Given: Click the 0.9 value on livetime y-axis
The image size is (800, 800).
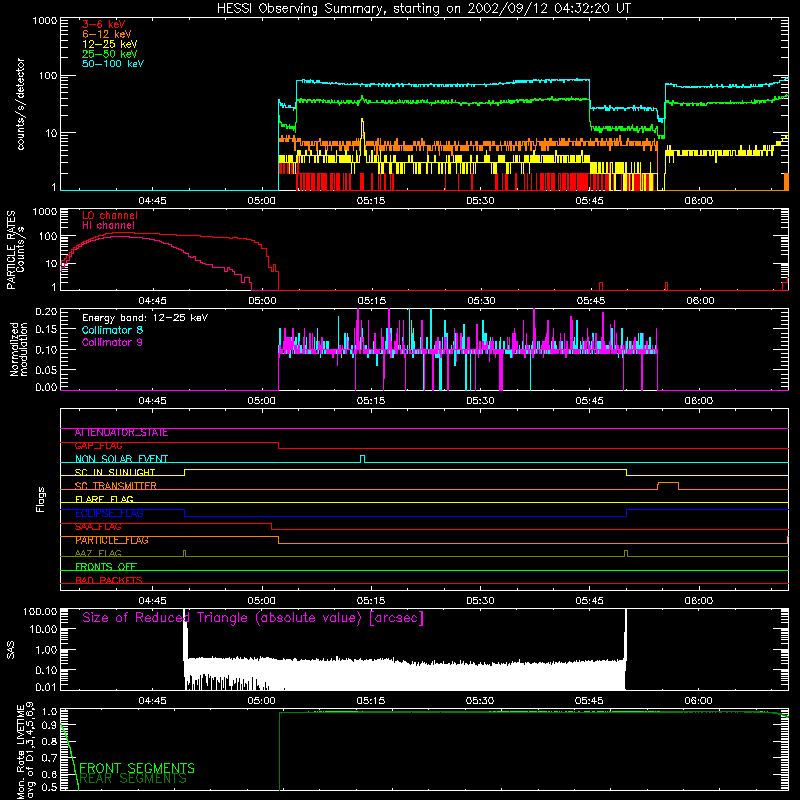Looking at the screenshot, I should 49,725.
